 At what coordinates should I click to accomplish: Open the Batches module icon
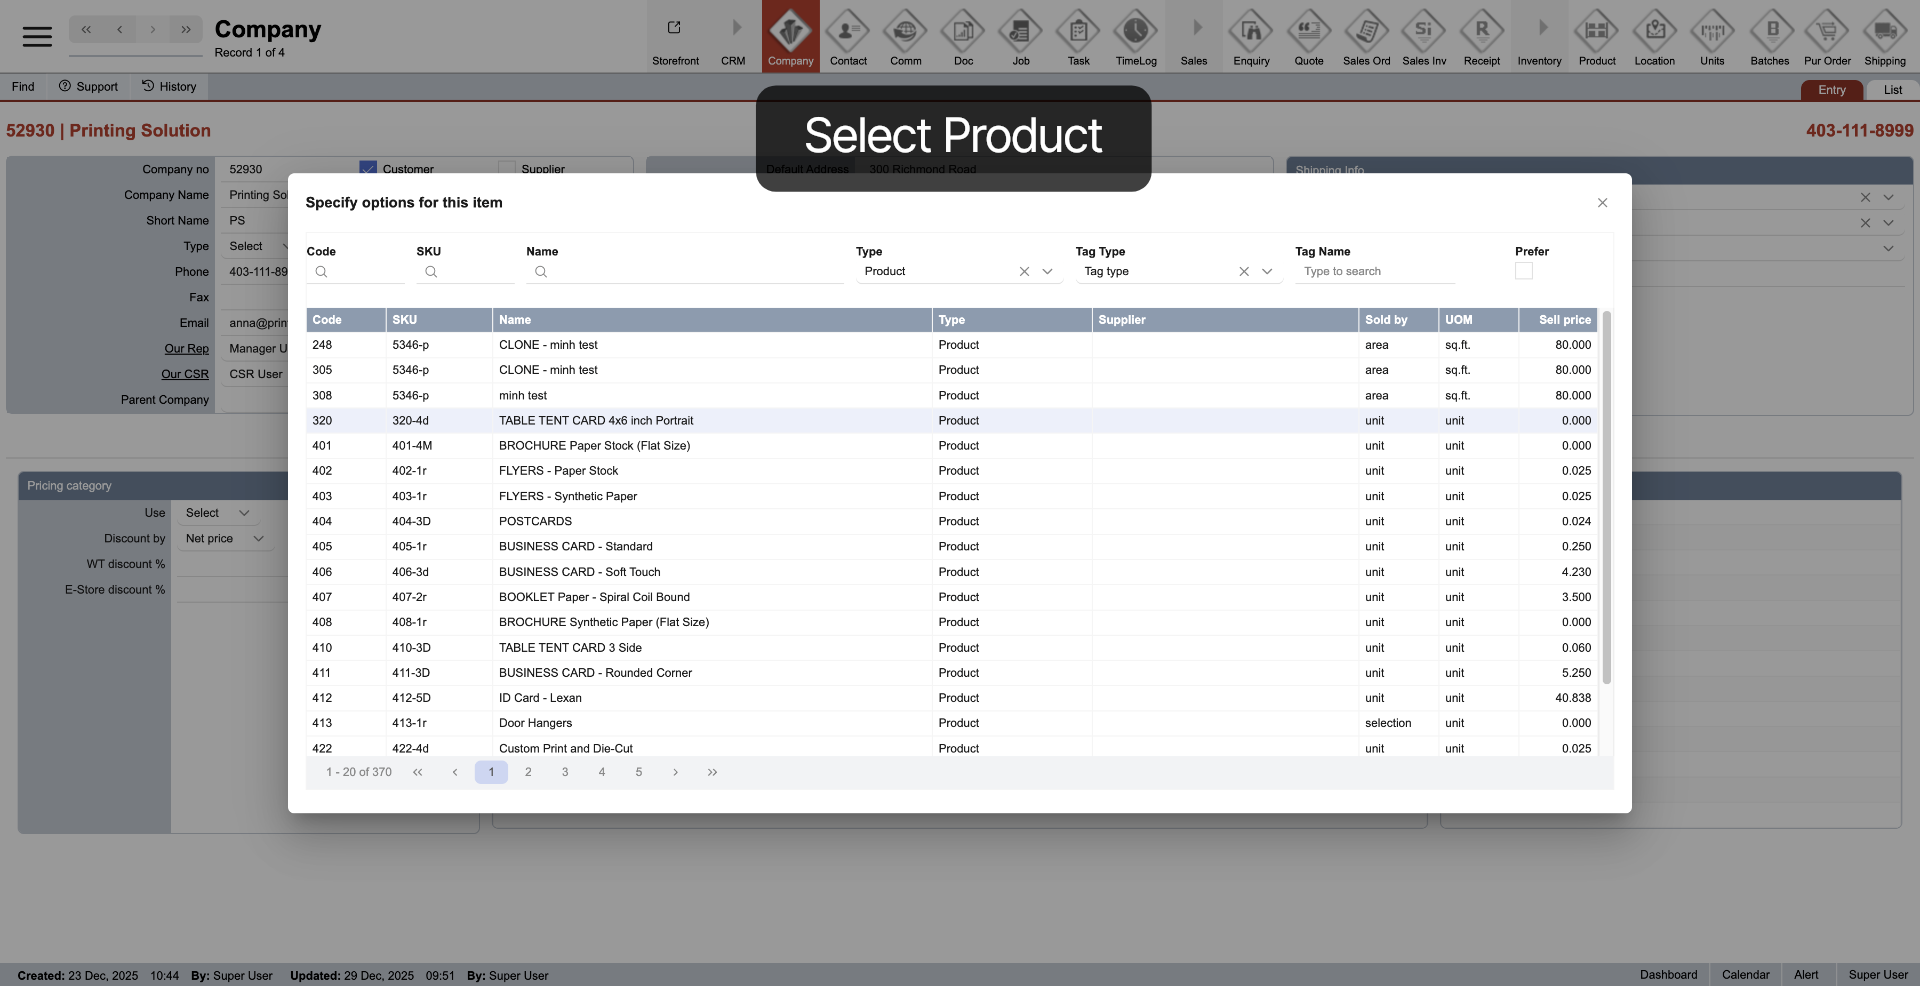(1769, 32)
